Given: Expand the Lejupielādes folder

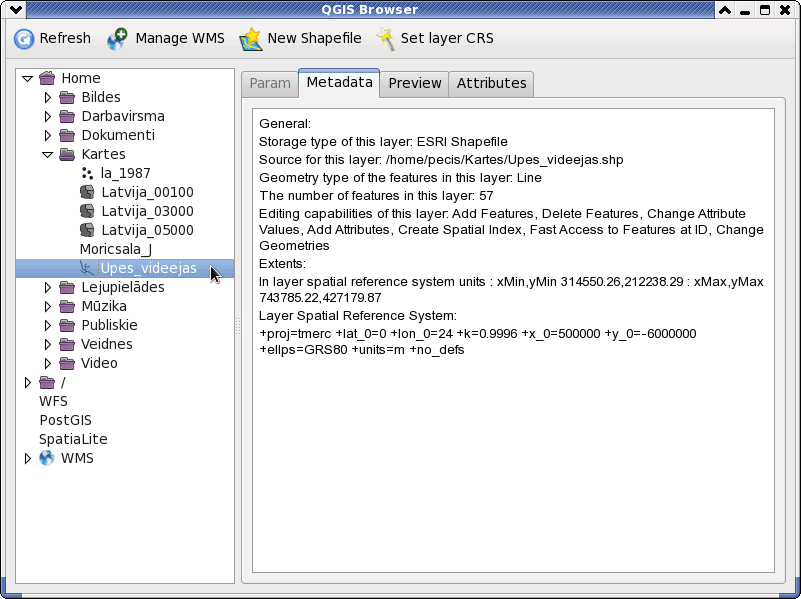Looking at the screenshot, I should [48, 287].
